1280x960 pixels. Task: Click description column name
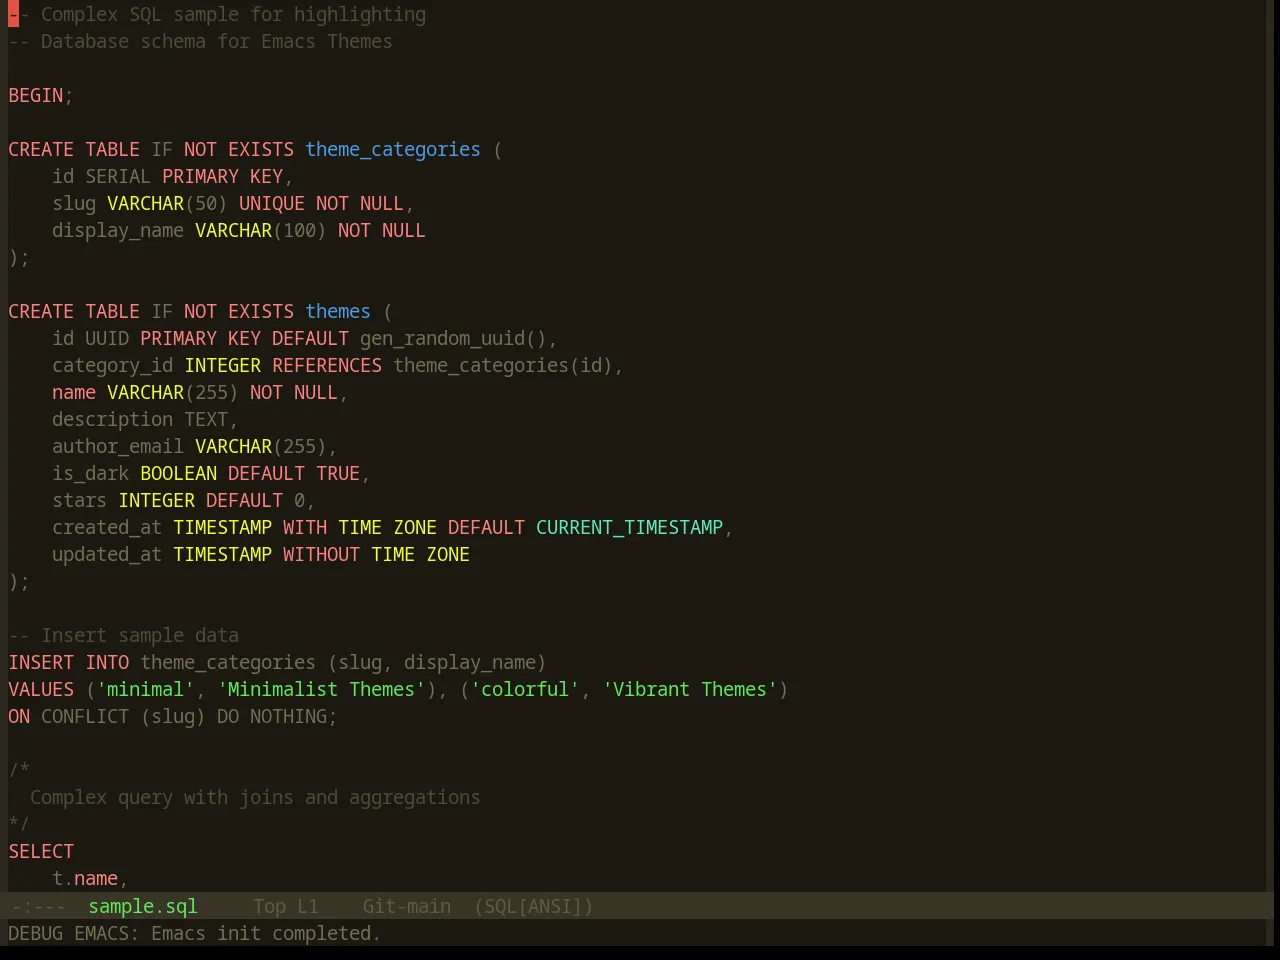[x=113, y=419]
